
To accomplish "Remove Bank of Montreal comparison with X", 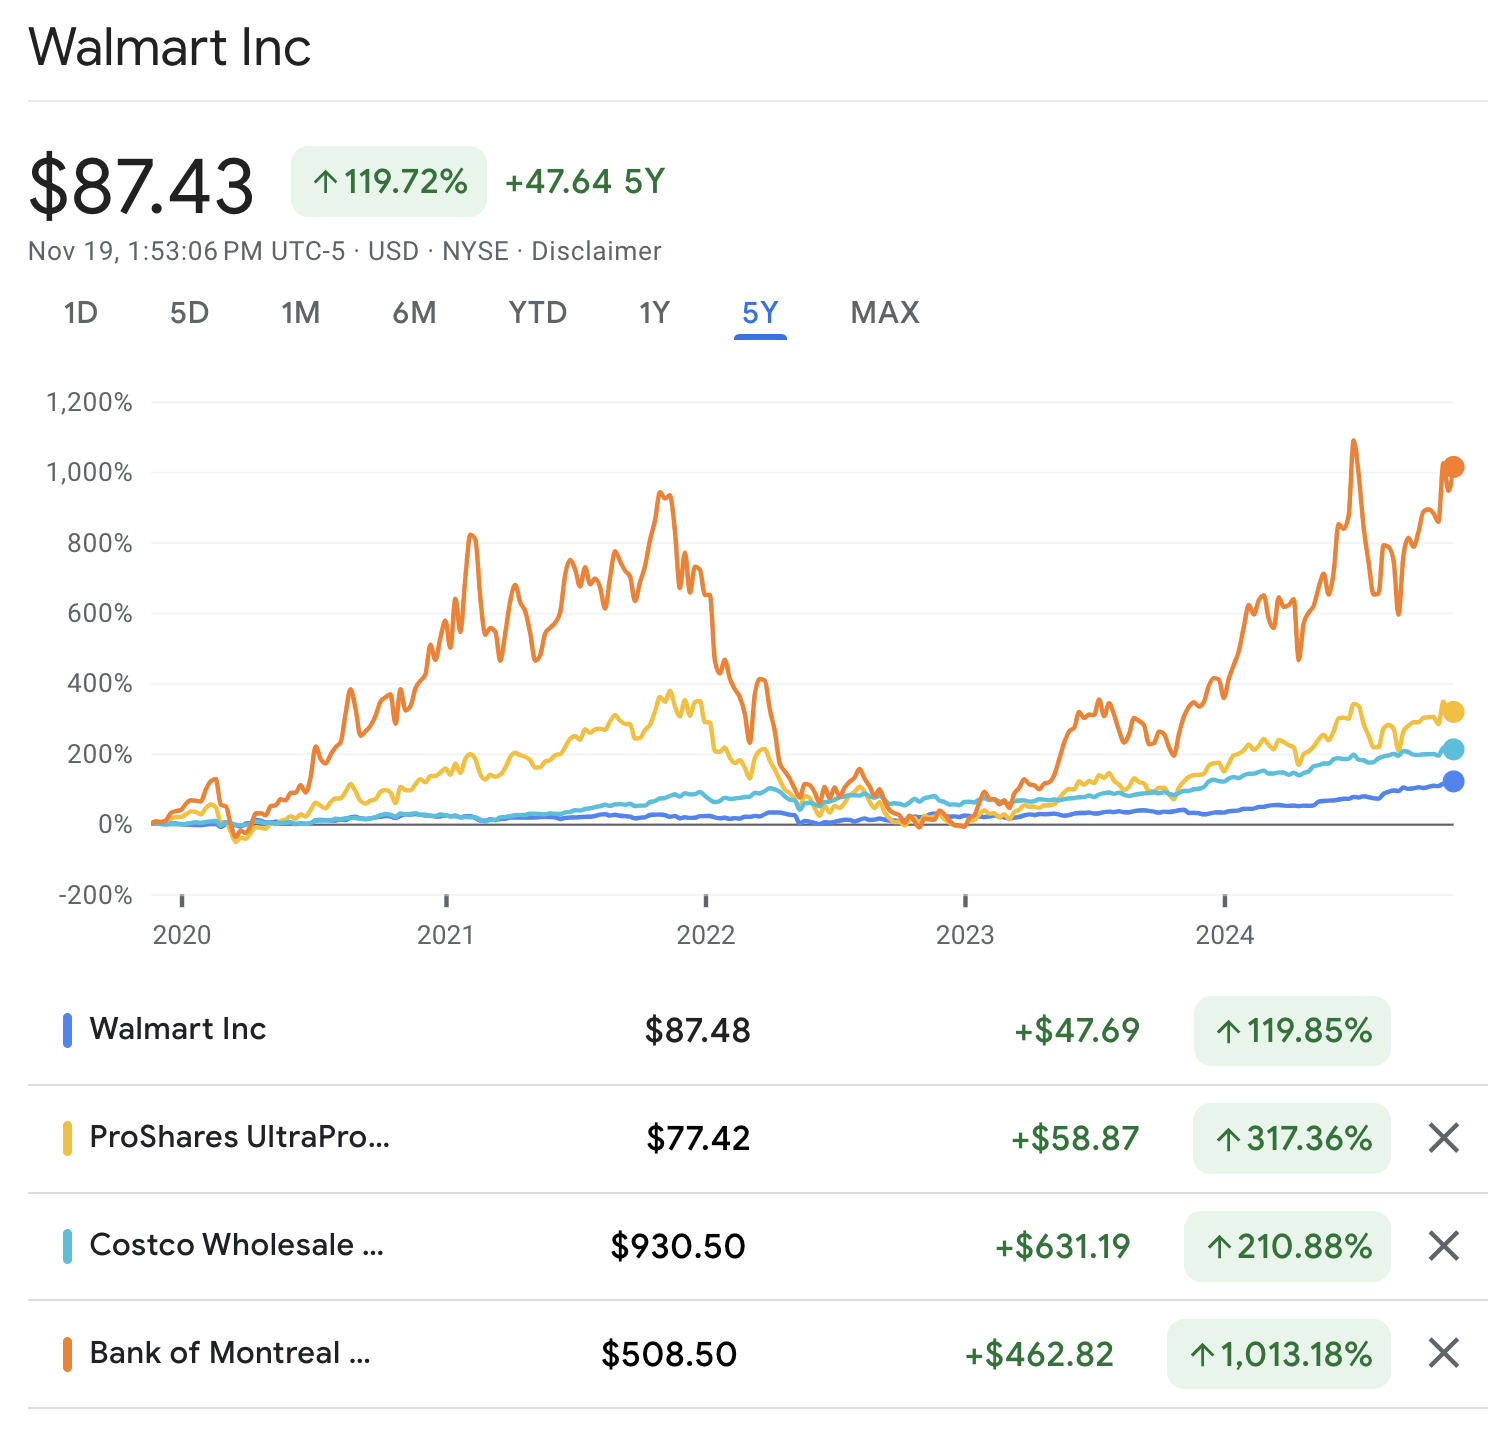I will (x=1443, y=1353).
